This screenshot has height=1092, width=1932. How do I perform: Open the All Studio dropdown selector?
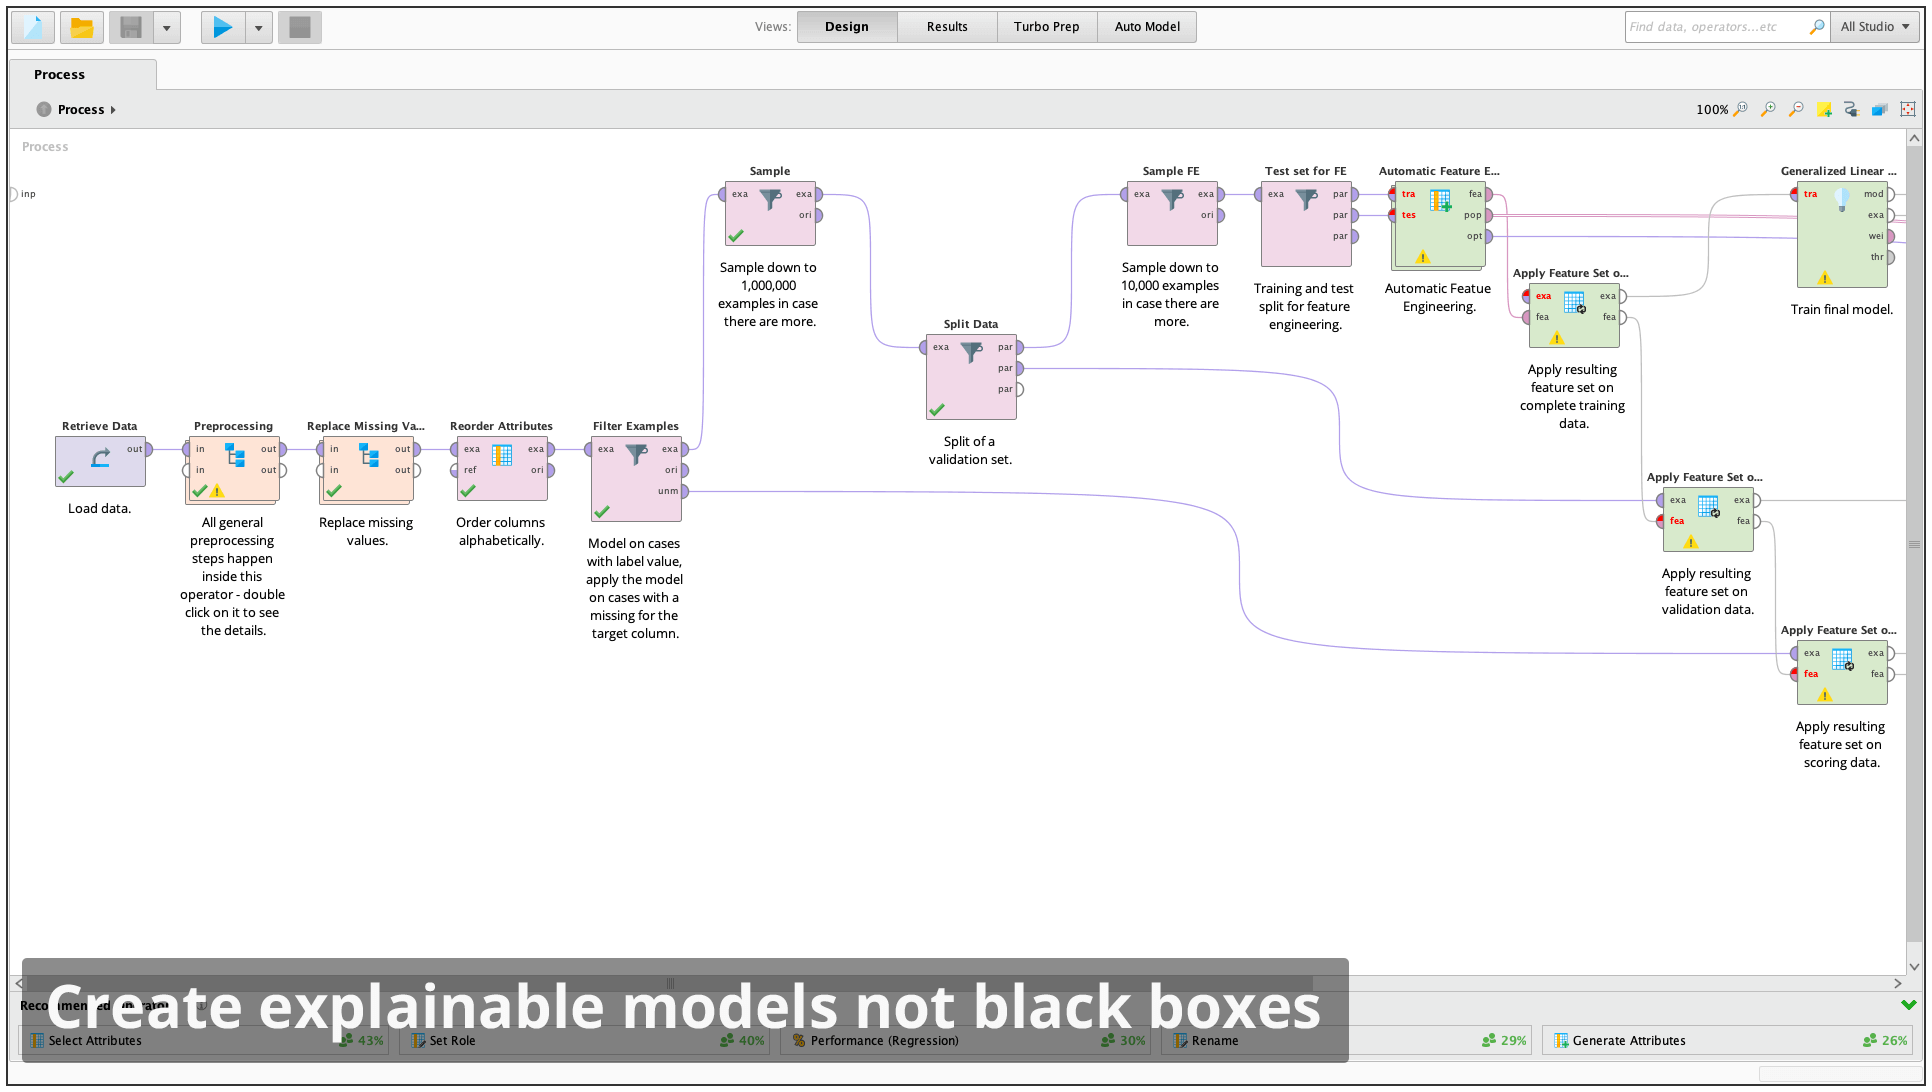click(x=1875, y=27)
